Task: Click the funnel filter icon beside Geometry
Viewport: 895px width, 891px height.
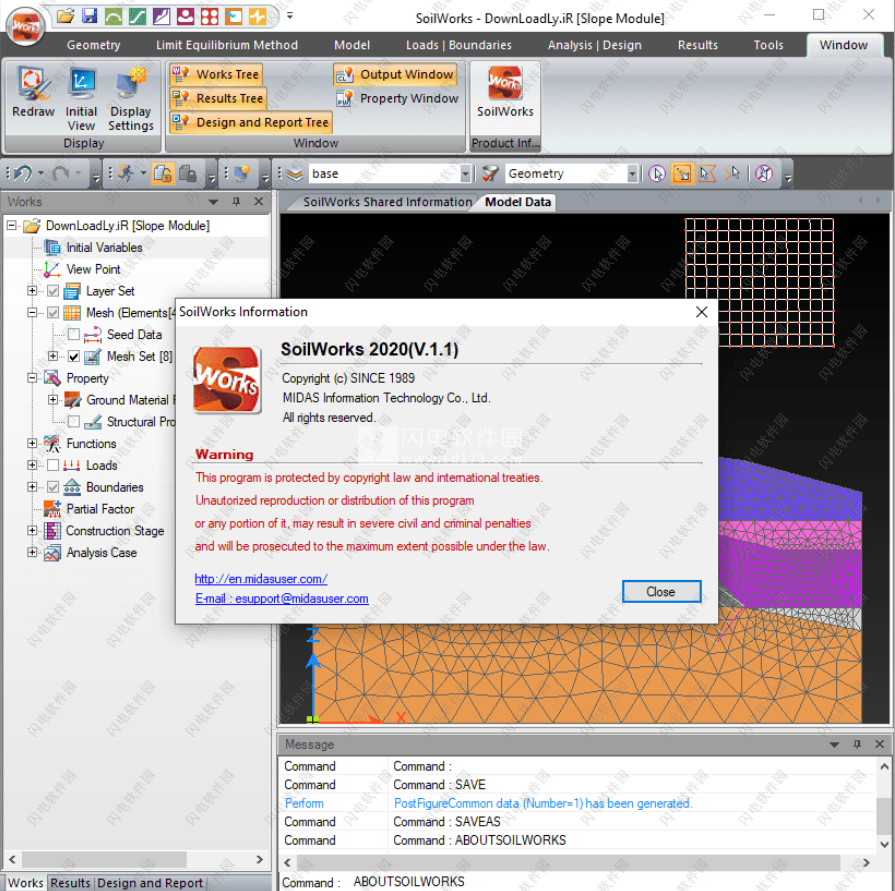Action: (490, 173)
